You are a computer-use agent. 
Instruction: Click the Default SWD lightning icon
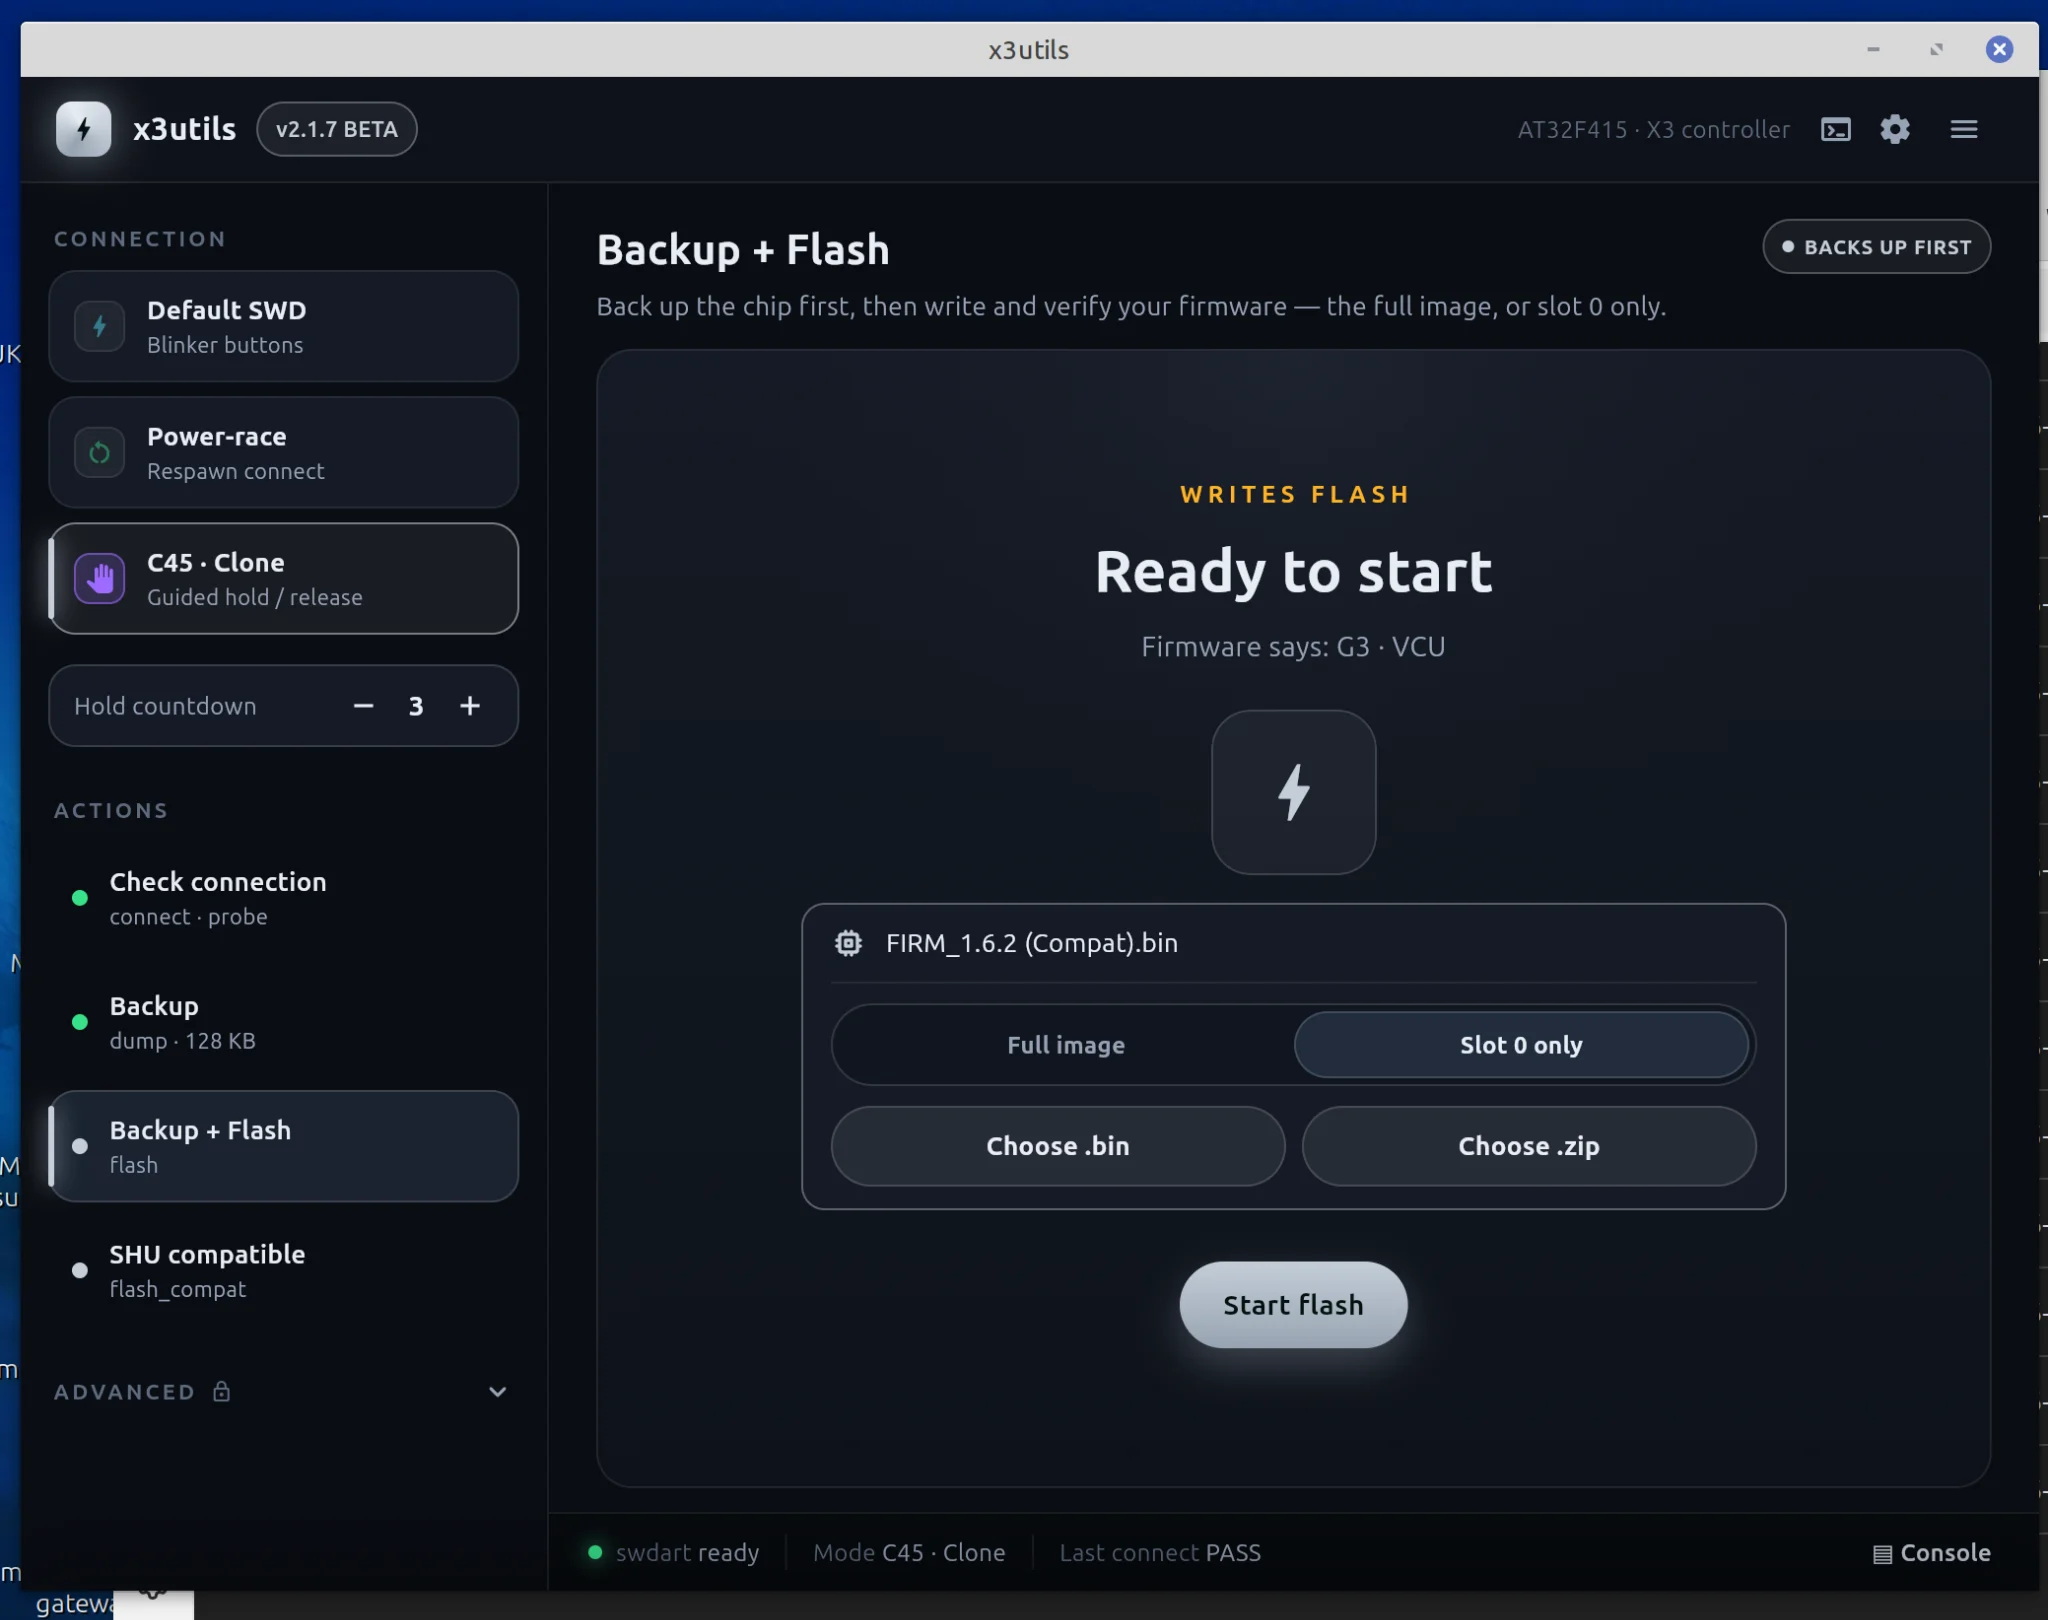100,326
